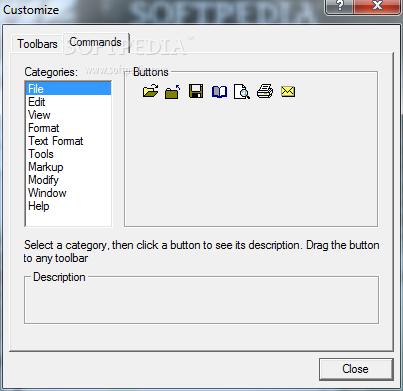Click the Close button

coord(356,369)
